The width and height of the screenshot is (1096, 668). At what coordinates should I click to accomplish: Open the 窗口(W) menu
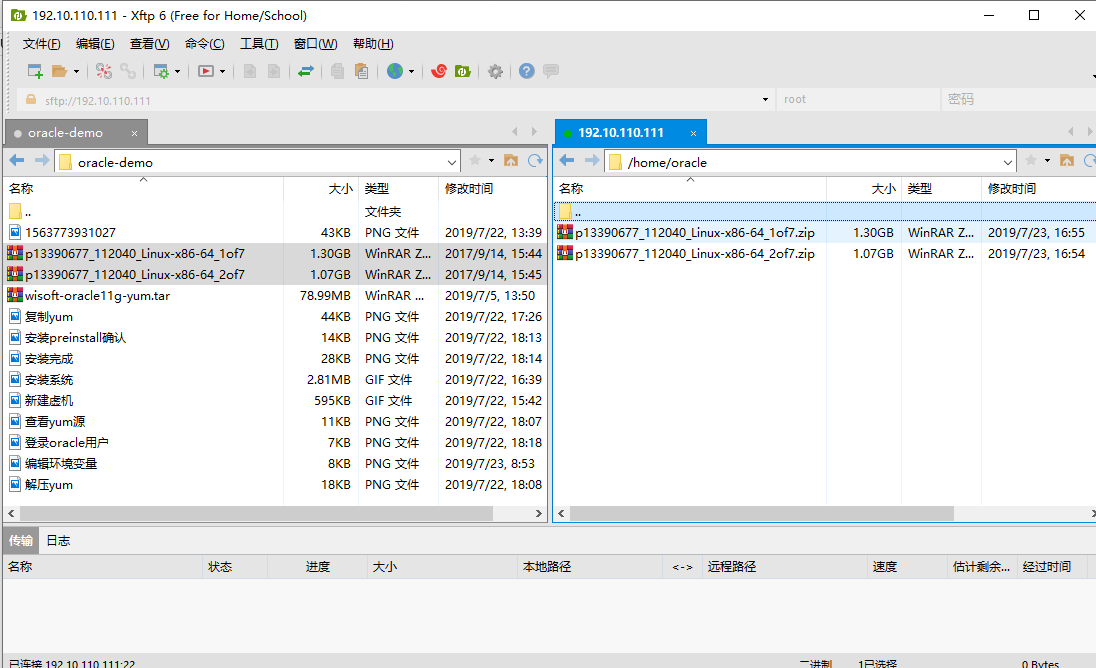pos(315,44)
